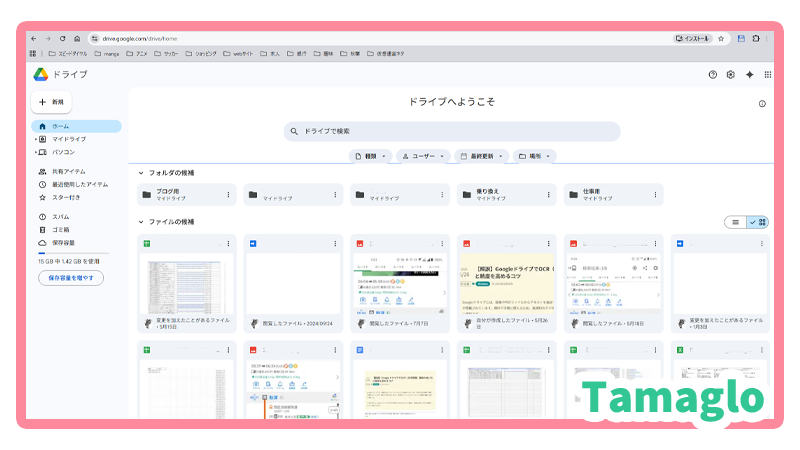Open the Gemini sparkle icon in header
This screenshot has width=800, height=450.
pos(749,74)
